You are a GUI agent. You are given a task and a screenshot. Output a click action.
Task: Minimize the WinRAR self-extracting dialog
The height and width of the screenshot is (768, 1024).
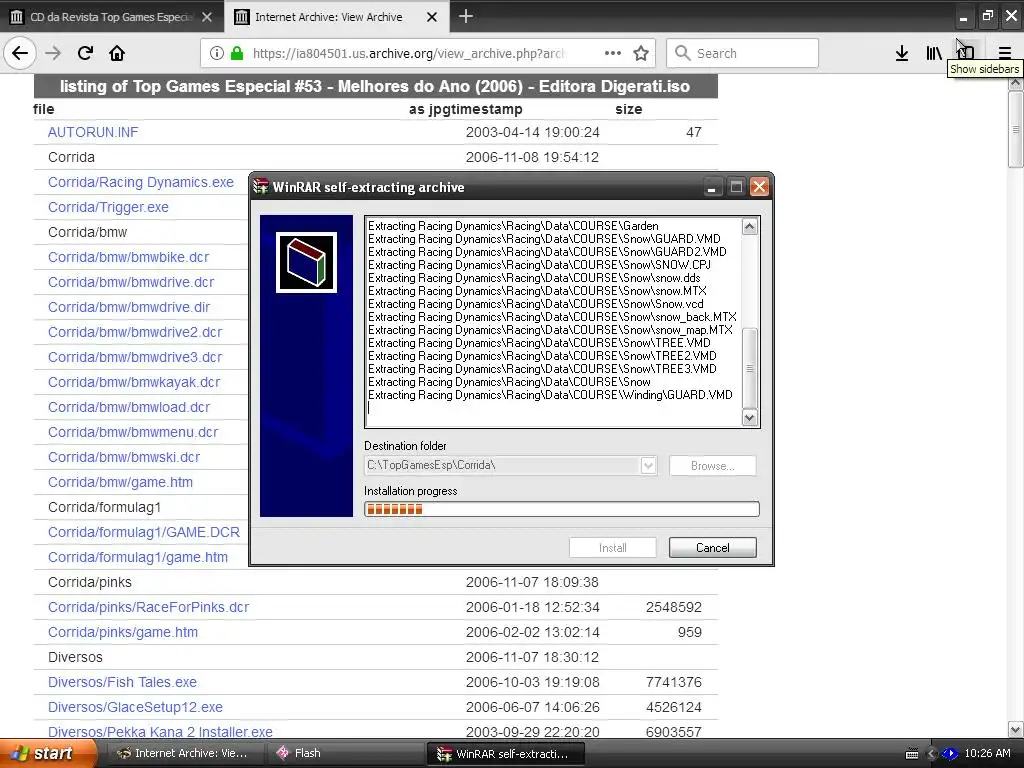click(712, 187)
